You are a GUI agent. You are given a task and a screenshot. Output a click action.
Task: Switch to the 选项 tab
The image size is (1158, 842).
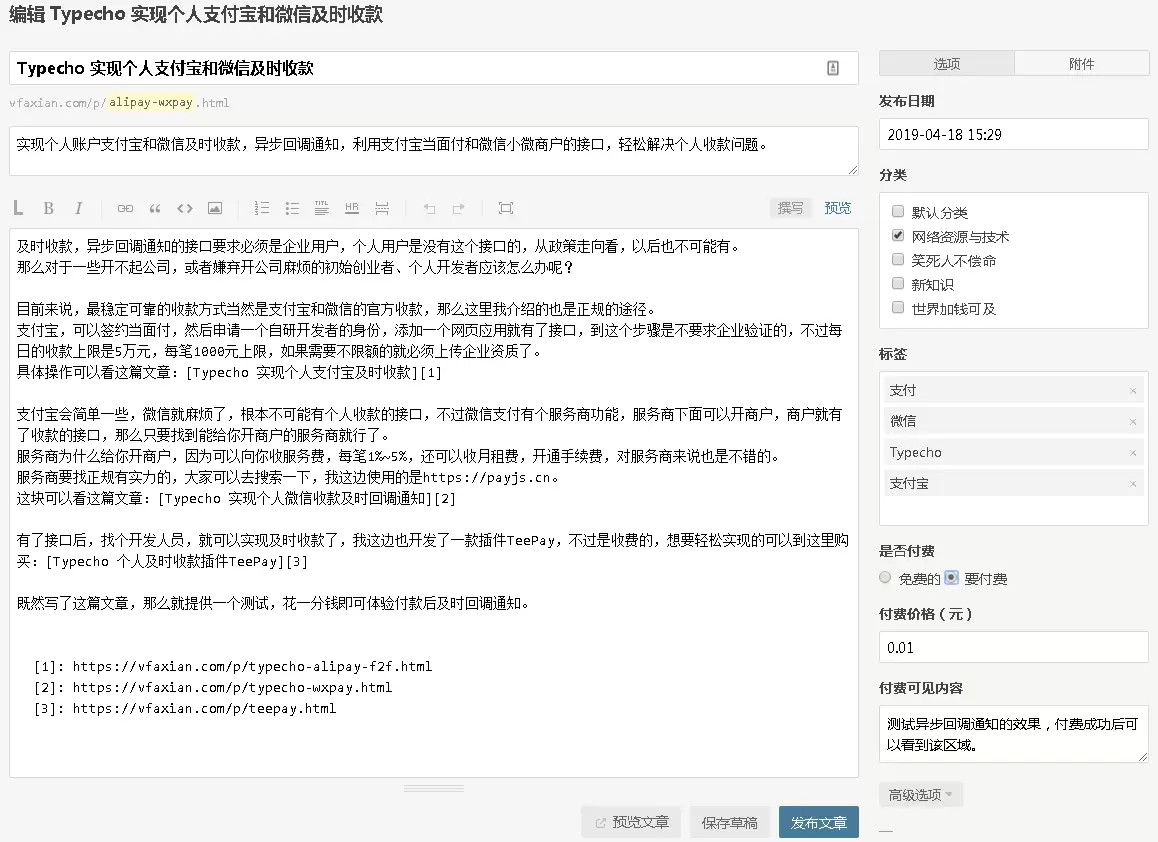[x=947, y=64]
